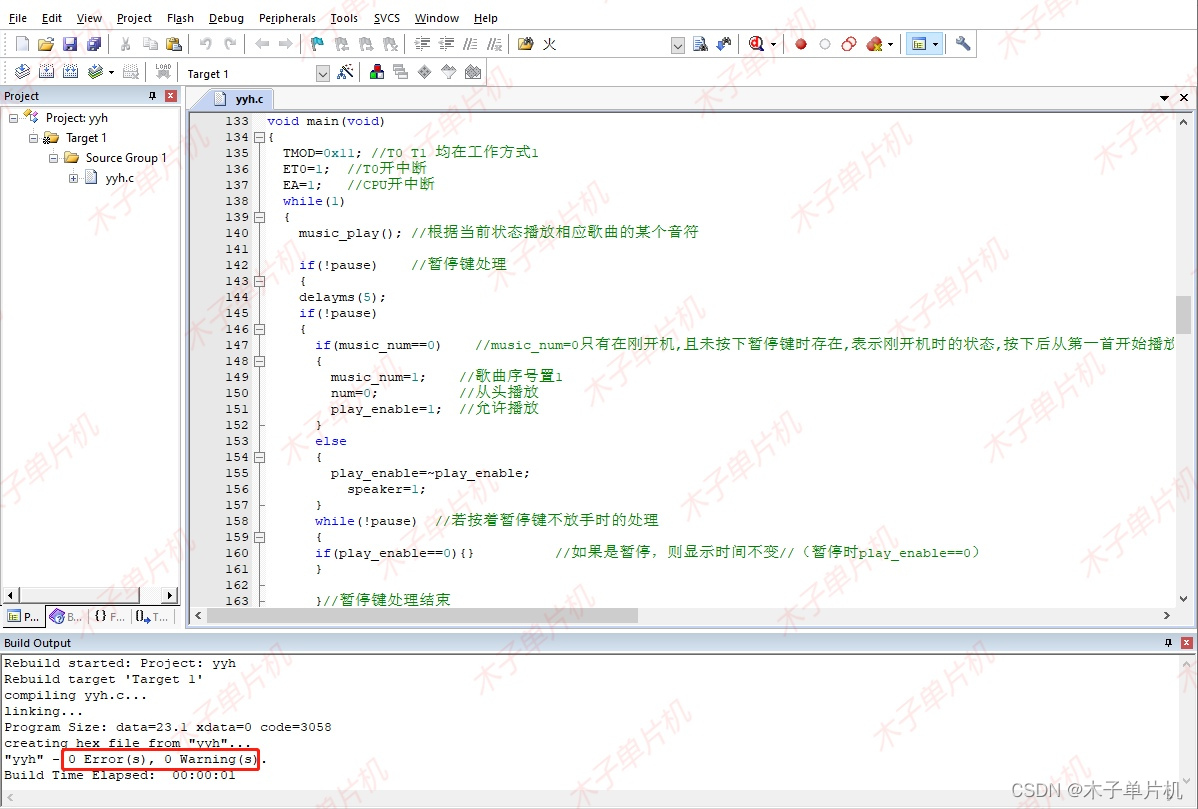The height and width of the screenshot is (809, 1198).
Task: Insert a breakpoint with red dot
Action: coord(801,44)
